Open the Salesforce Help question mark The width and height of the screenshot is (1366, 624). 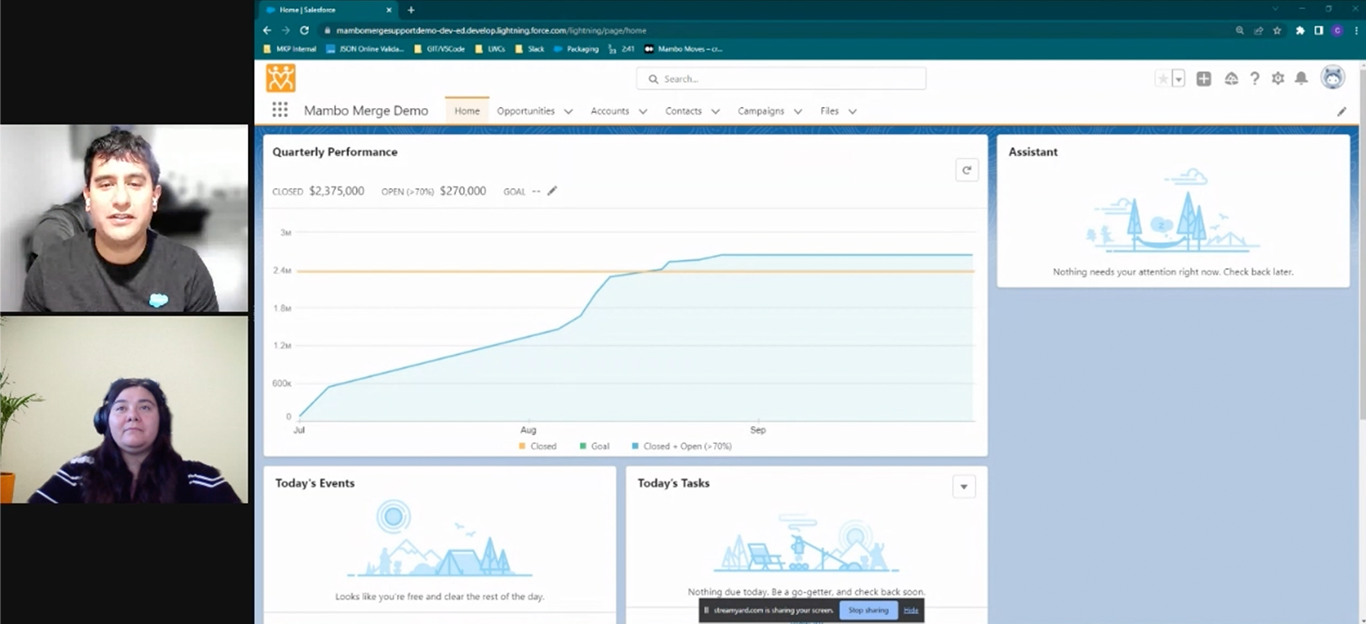pyautogui.click(x=1254, y=79)
